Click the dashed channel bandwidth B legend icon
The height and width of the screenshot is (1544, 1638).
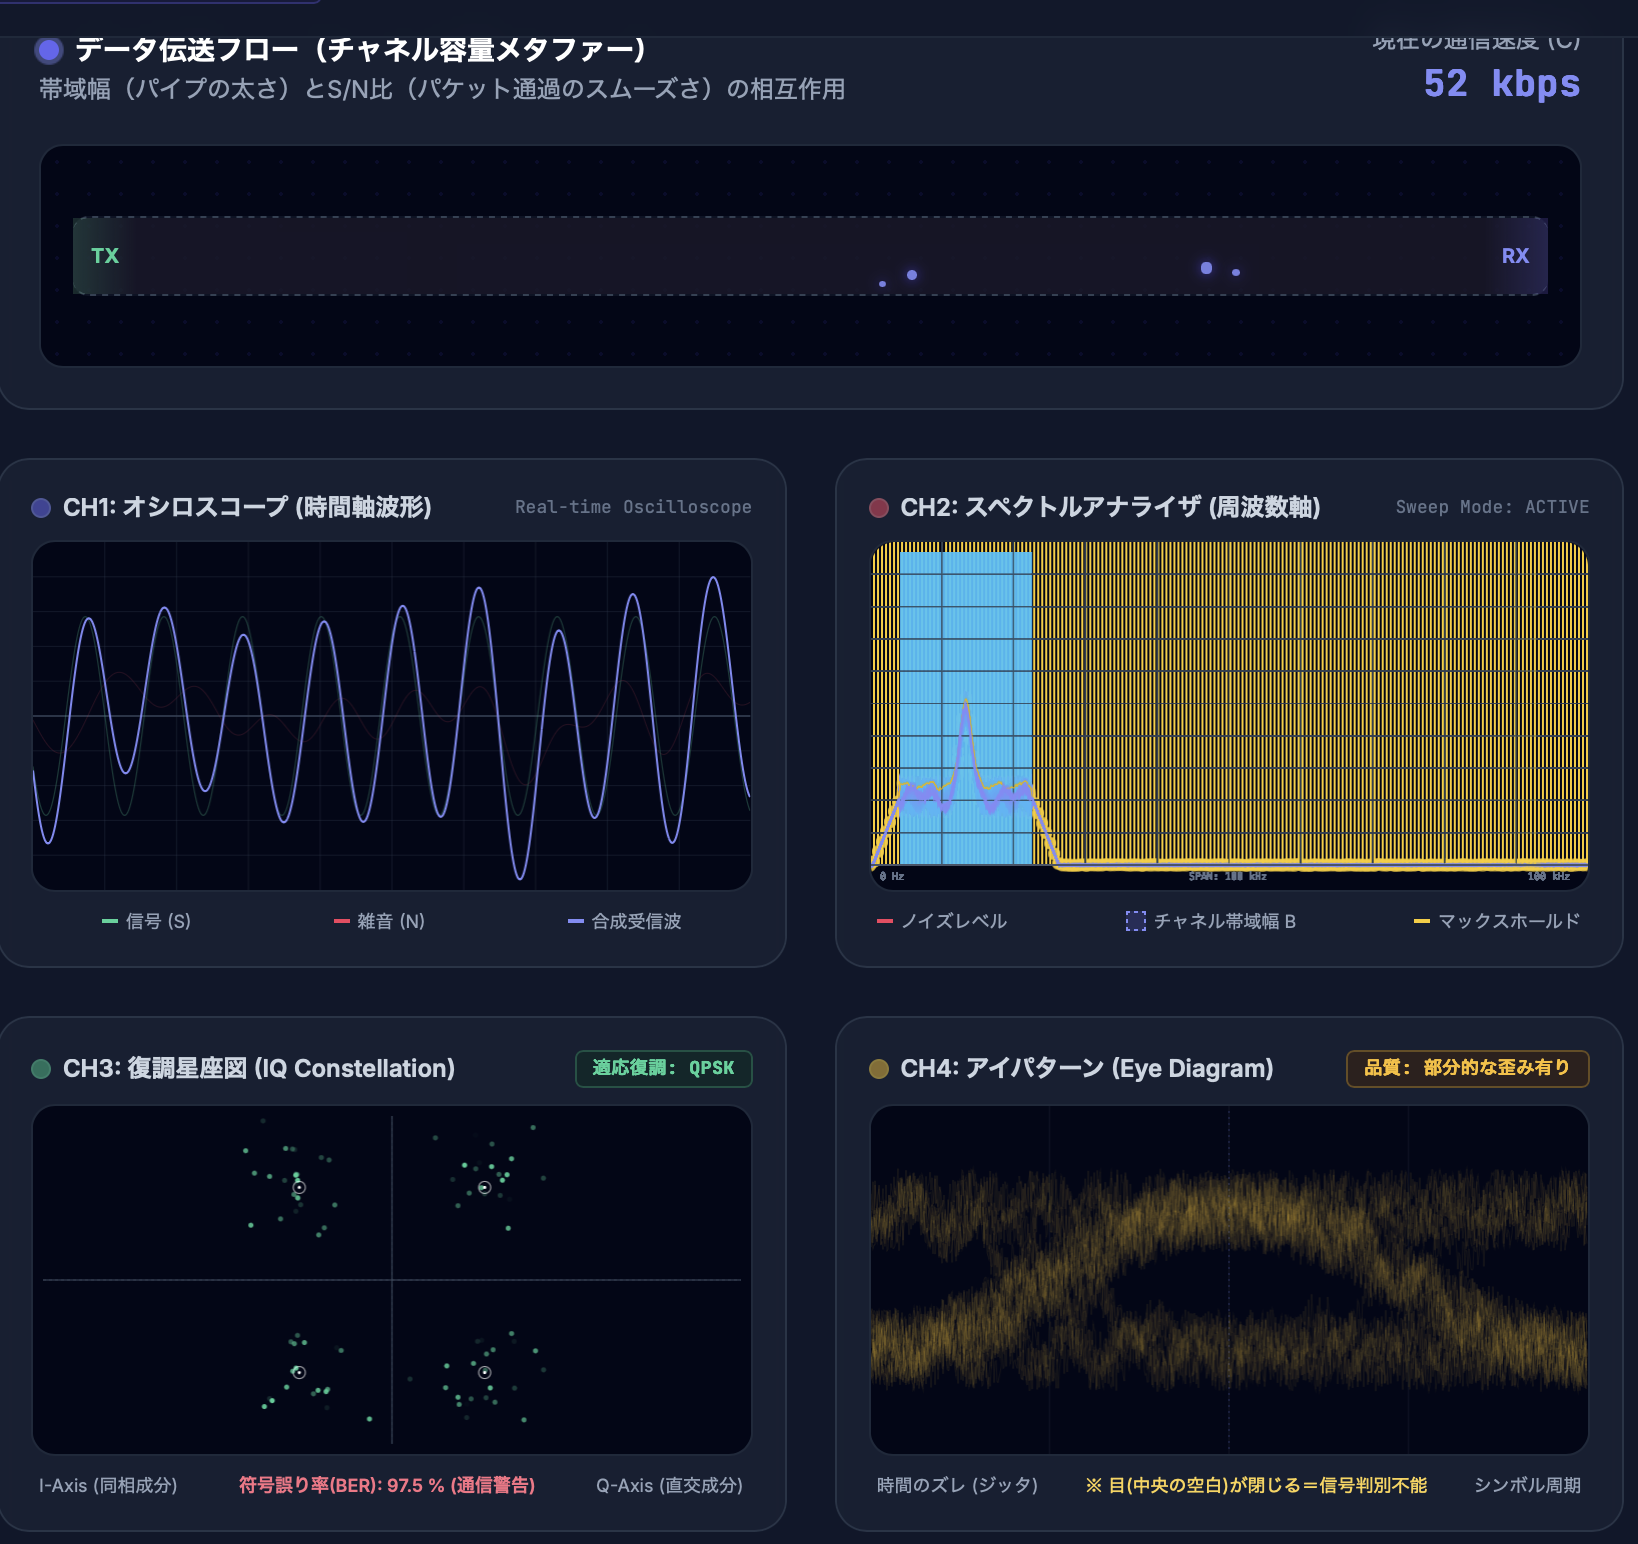1136,921
